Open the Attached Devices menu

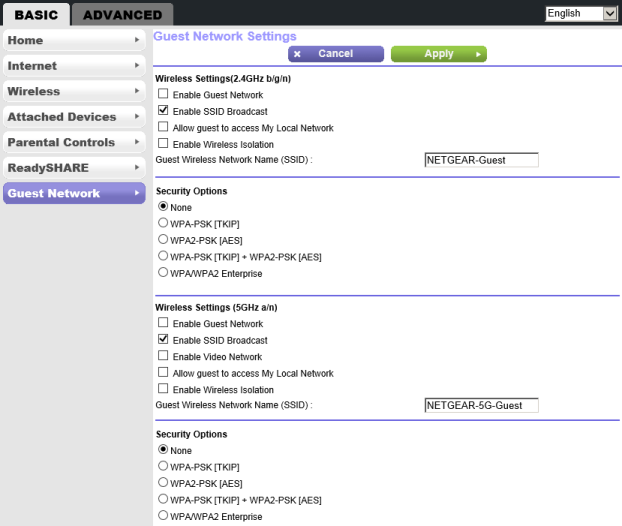click(74, 117)
